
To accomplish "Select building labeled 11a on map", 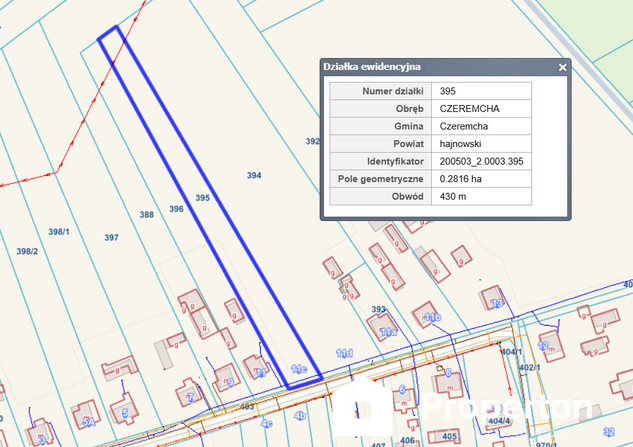I will pyautogui.click(x=388, y=330).
